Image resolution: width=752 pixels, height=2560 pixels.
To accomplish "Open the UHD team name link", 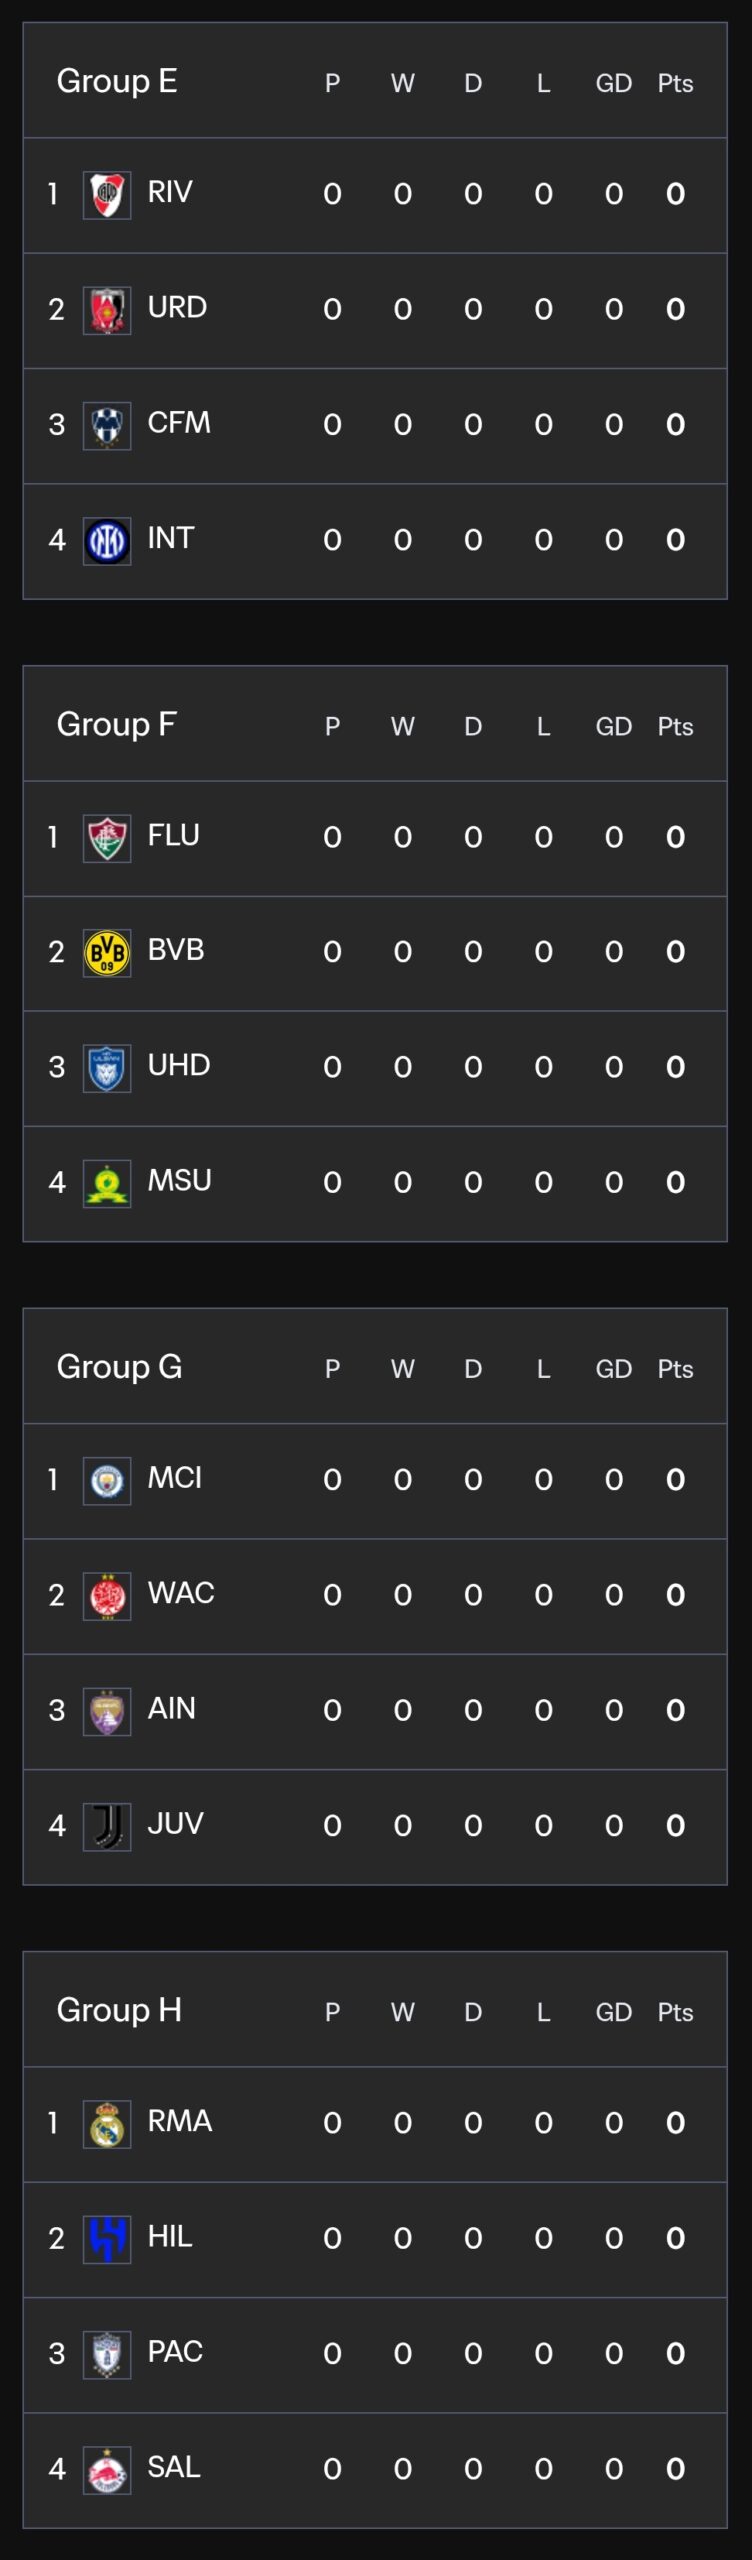I will (x=179, y=1065).
